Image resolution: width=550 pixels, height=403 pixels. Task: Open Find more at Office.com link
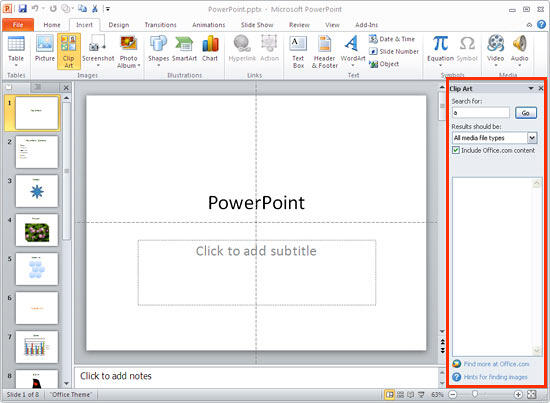point(496,364)
